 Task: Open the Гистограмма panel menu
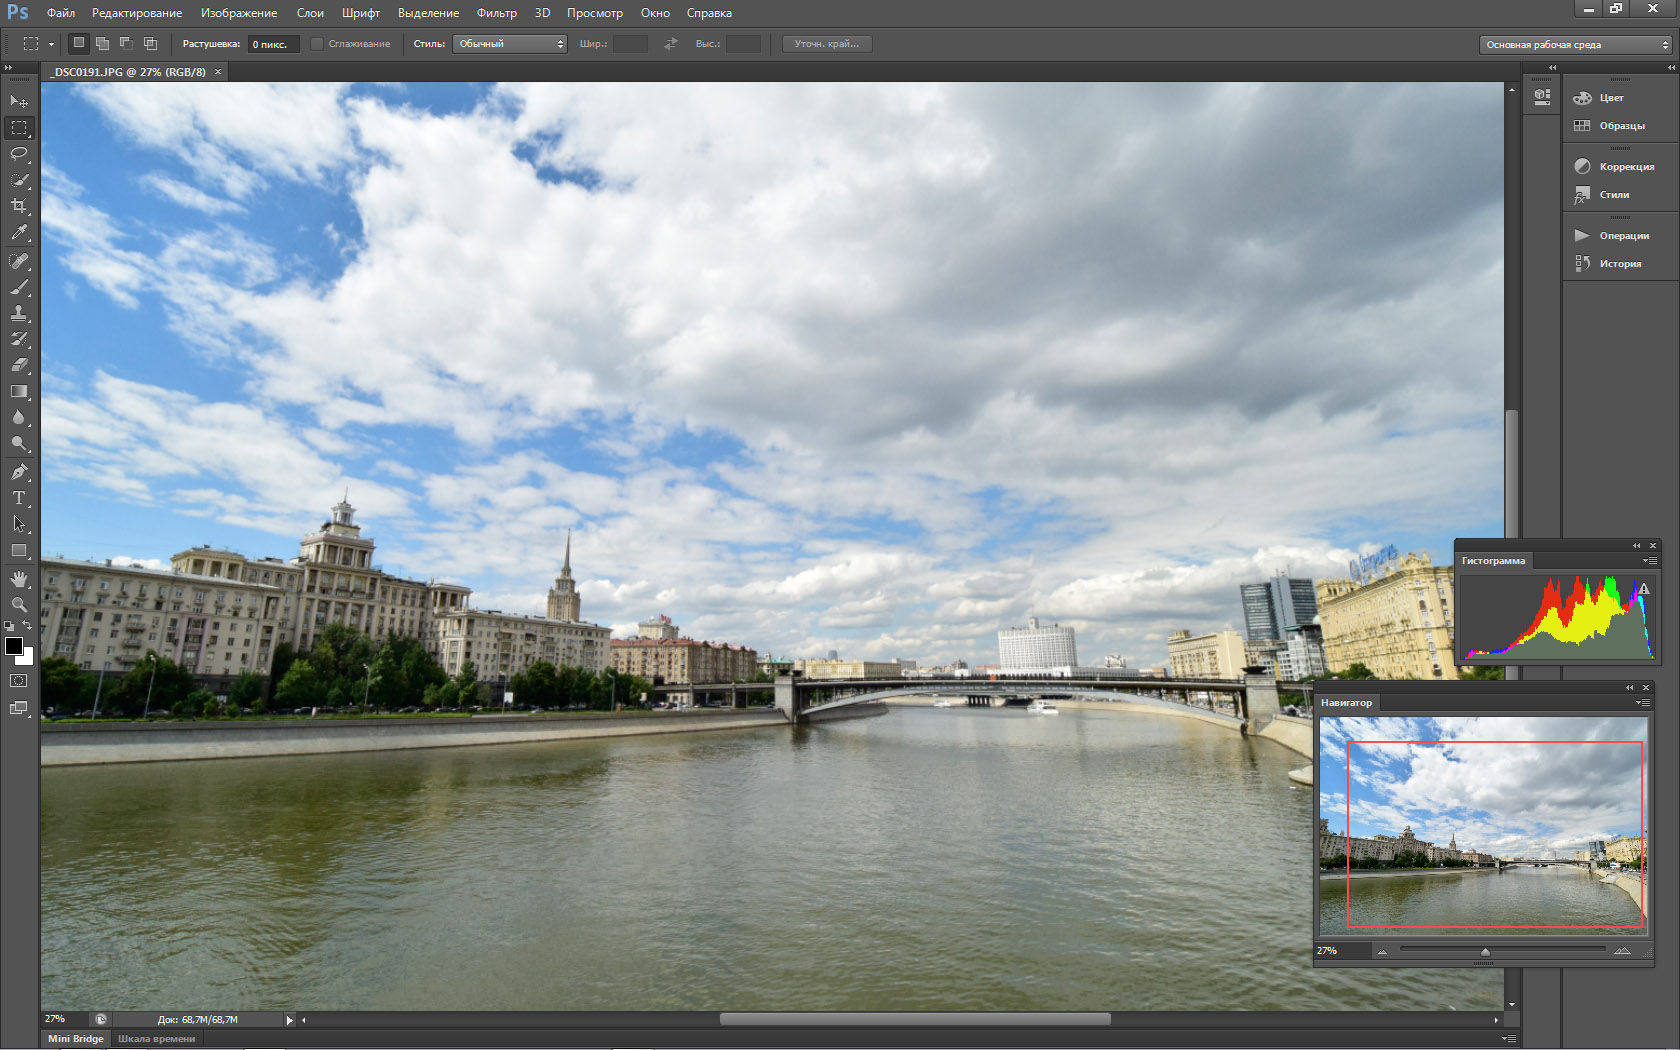point(1649,561)
